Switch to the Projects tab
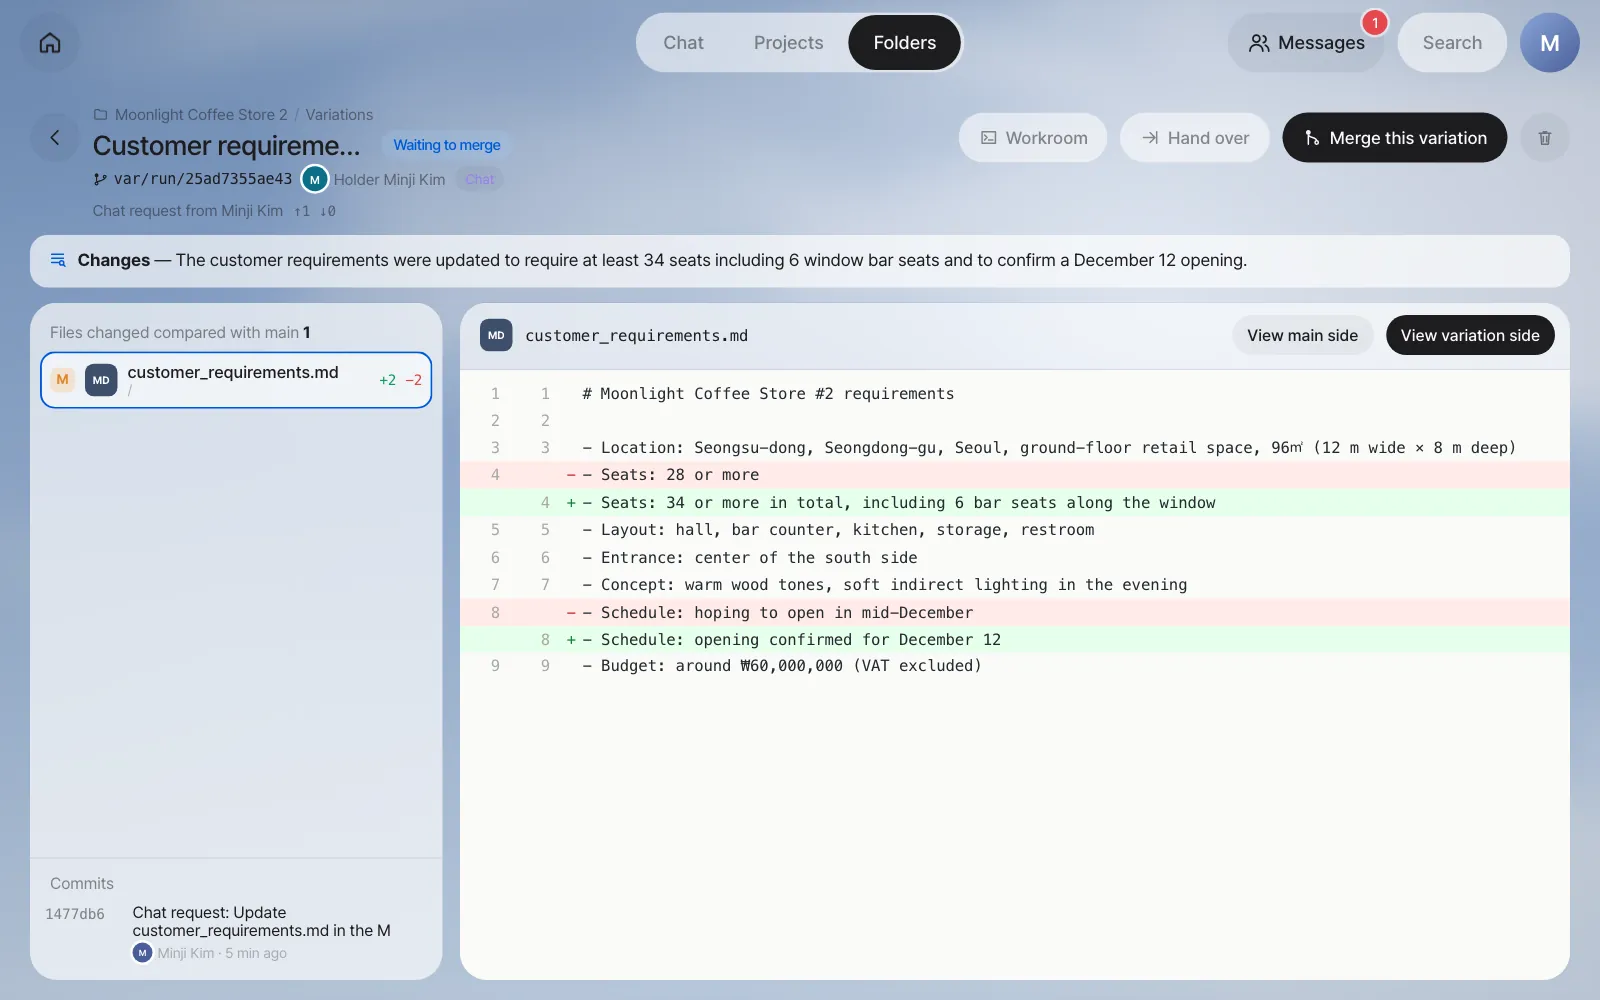1600x1000 pixels. tap(788, 43)
